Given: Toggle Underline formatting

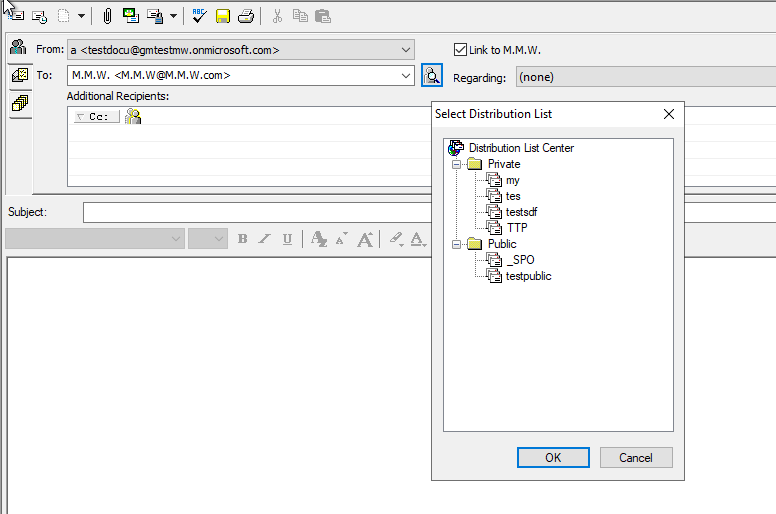Looking at the screenshot, I should [287, 239].
